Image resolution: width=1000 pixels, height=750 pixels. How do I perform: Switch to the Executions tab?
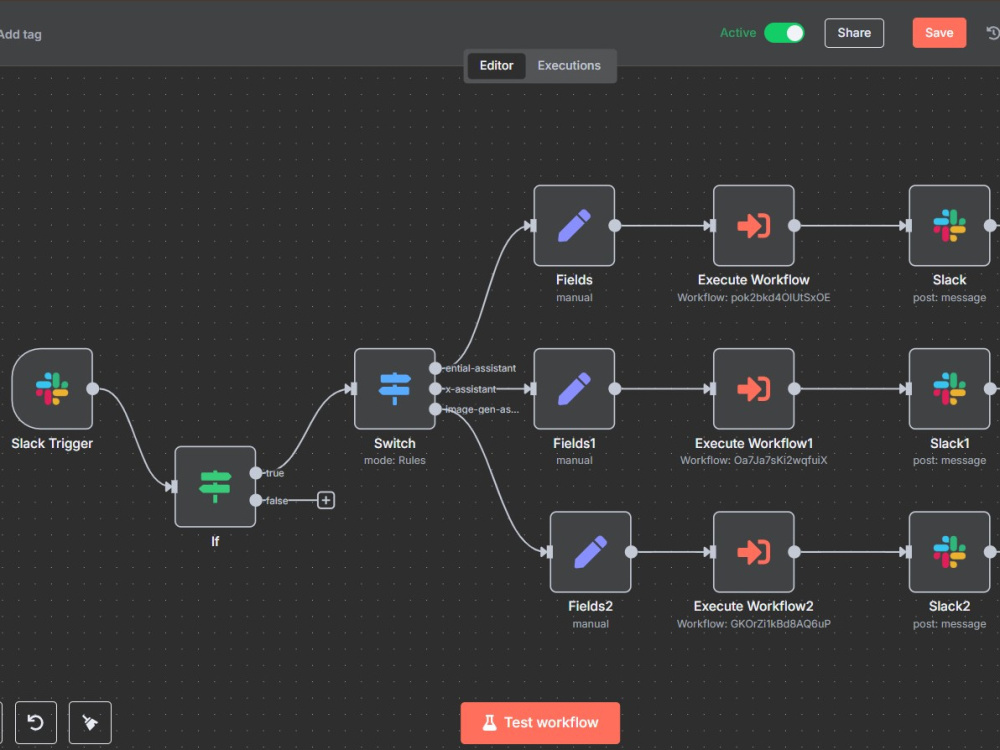click(569, 66)
